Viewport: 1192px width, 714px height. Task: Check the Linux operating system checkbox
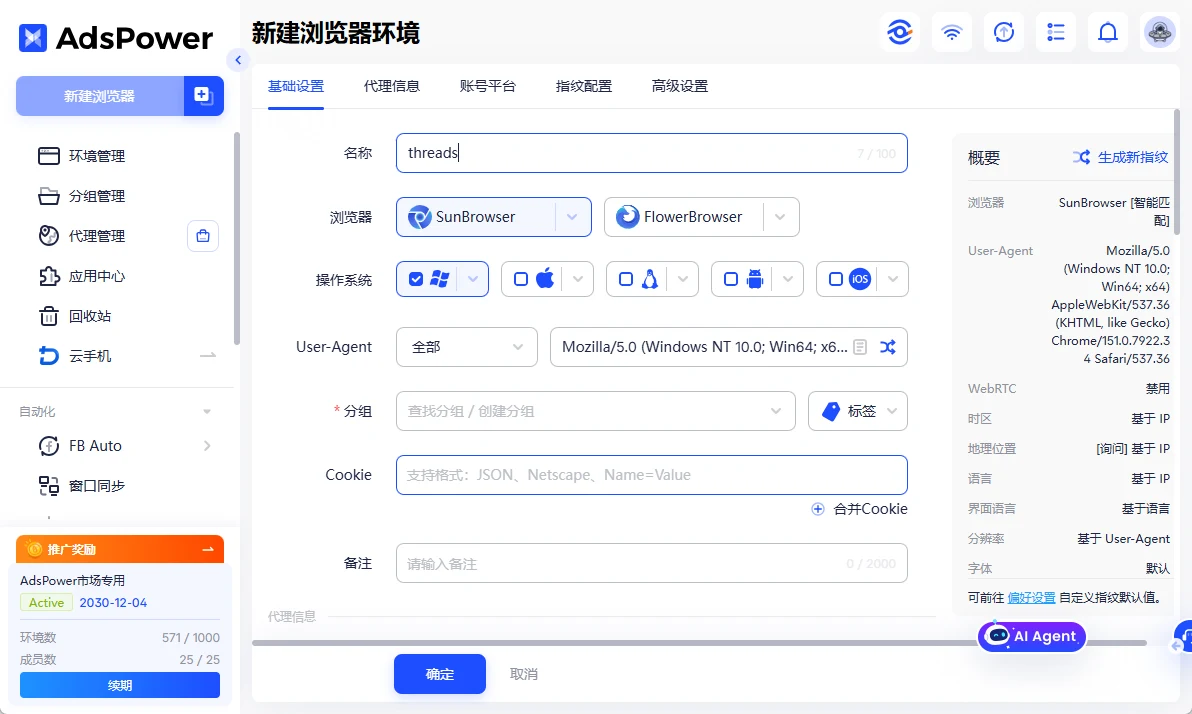(x=626, y=279)
